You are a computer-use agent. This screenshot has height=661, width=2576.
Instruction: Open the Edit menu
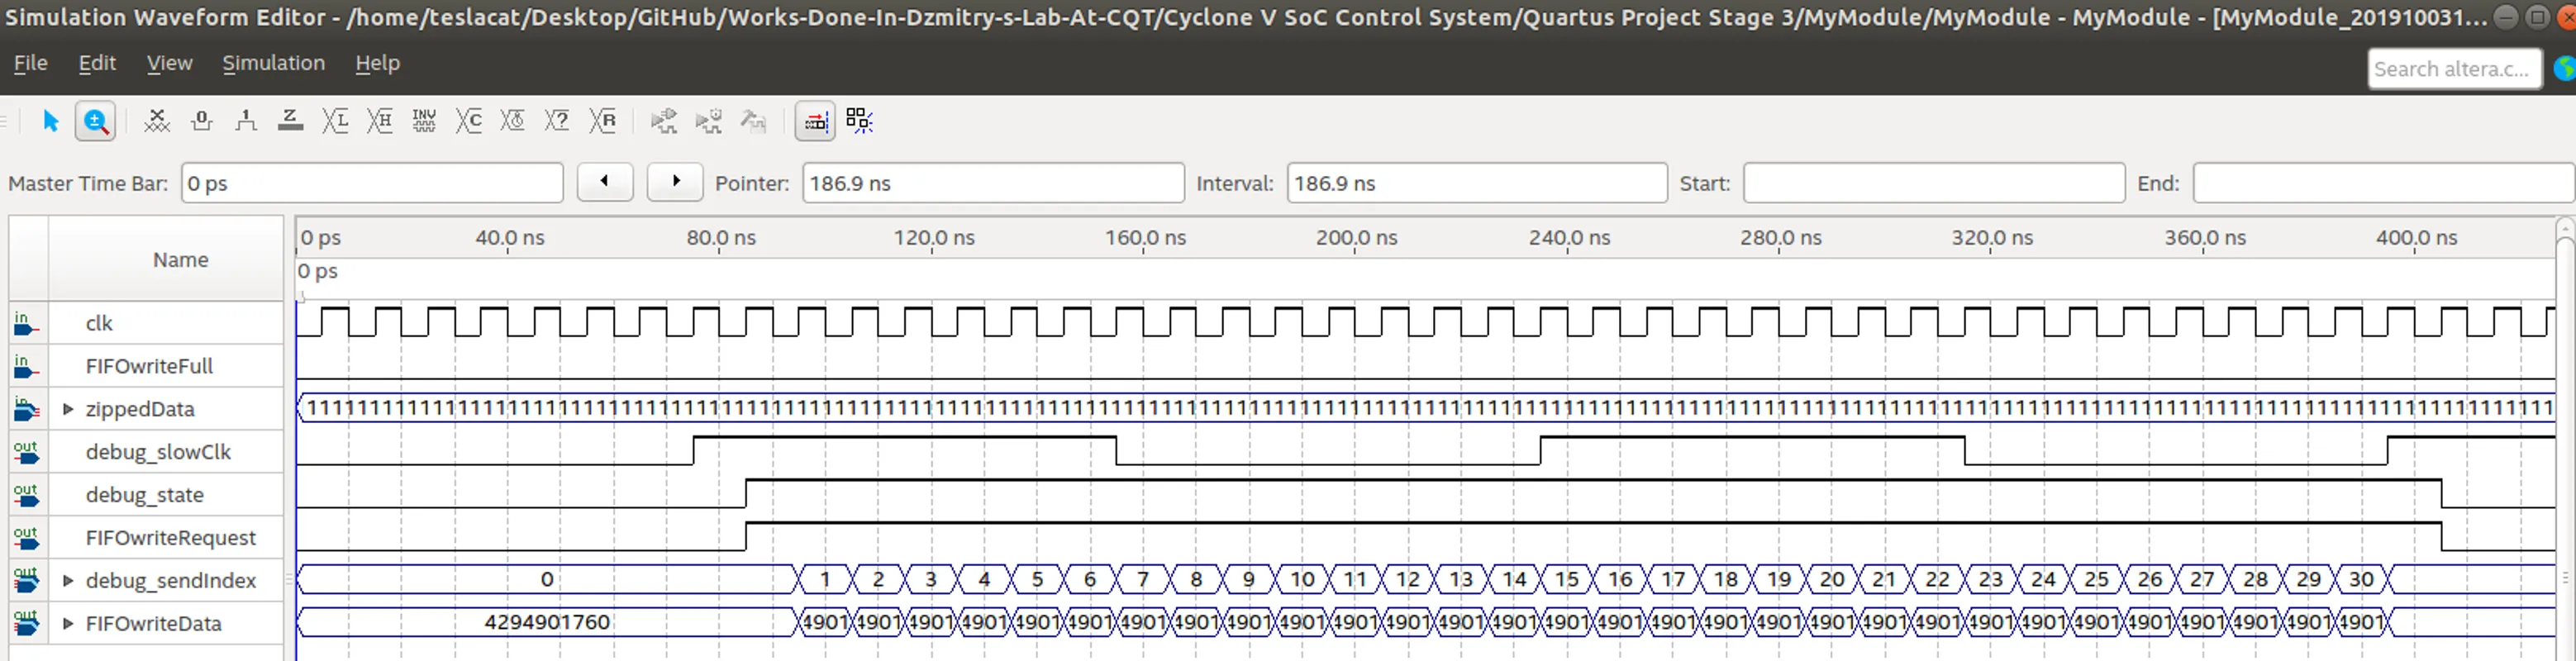[97, 63]
